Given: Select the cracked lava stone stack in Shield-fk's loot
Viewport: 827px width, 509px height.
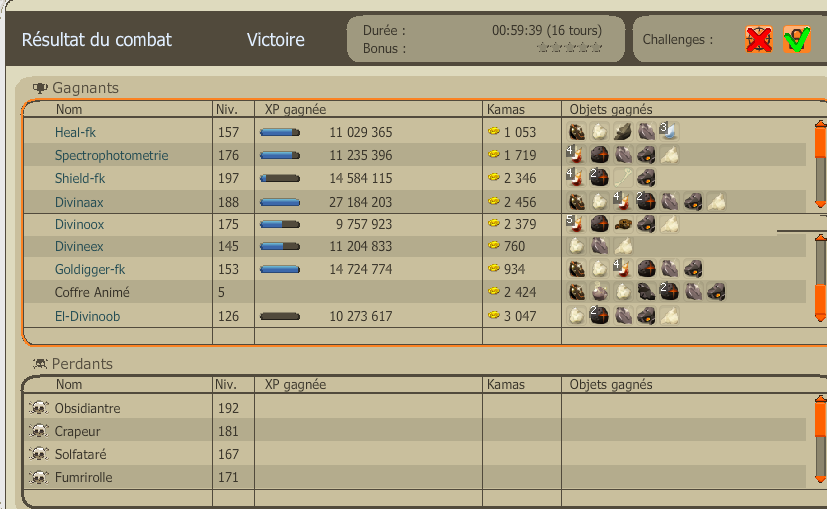Looking at the screenshot, I should point(599,178).
